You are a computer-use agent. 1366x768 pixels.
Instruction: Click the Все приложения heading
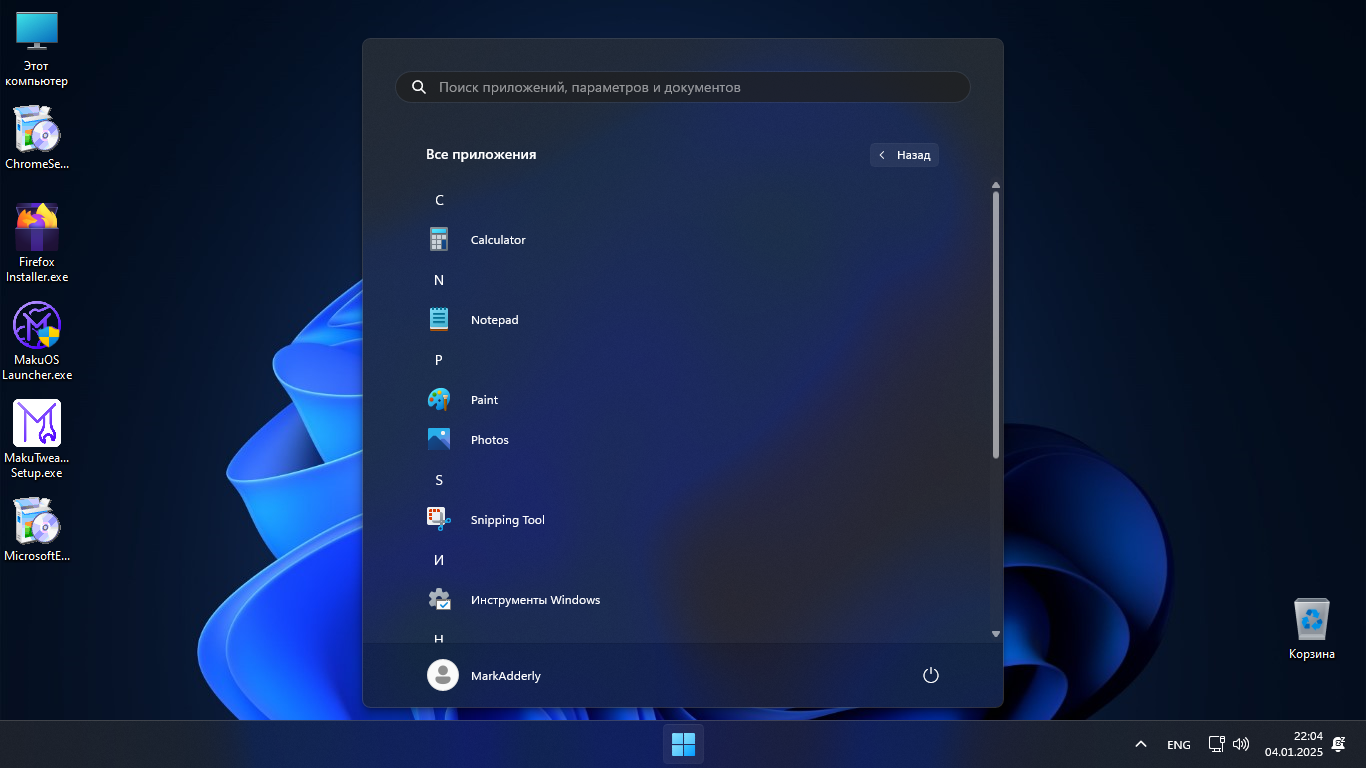(481, 154)
